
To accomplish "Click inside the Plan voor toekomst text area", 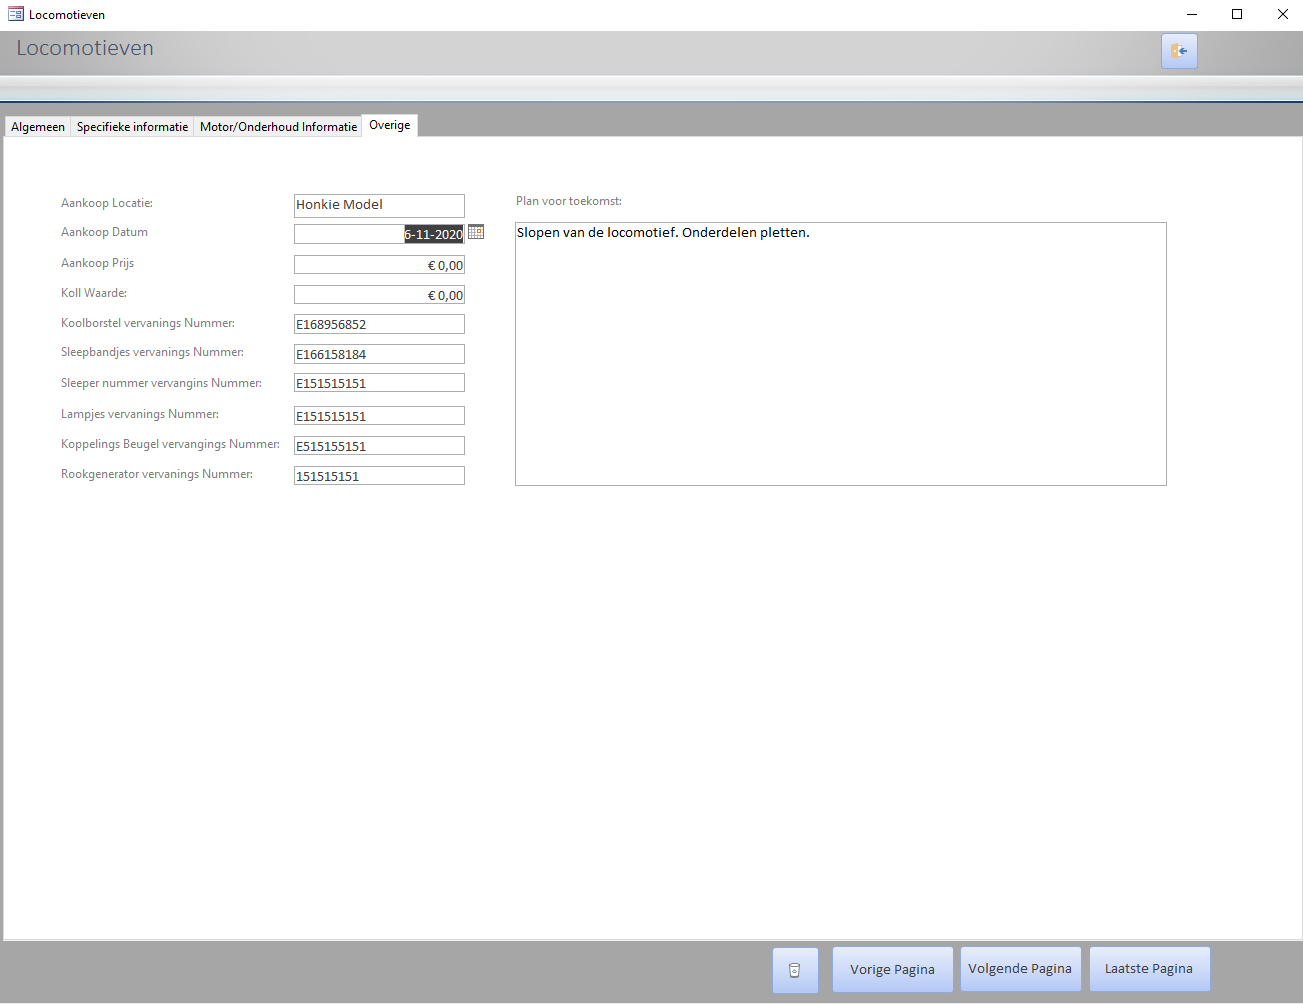I will click(x=841, y=354).
